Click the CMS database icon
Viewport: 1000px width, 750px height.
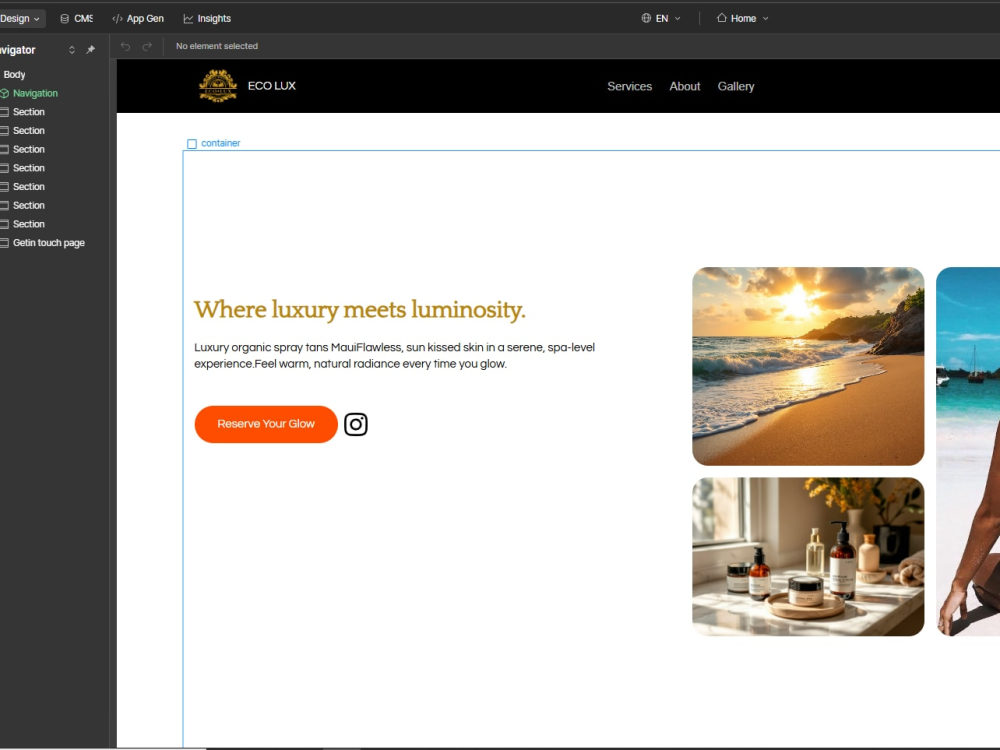coord(64,18)
